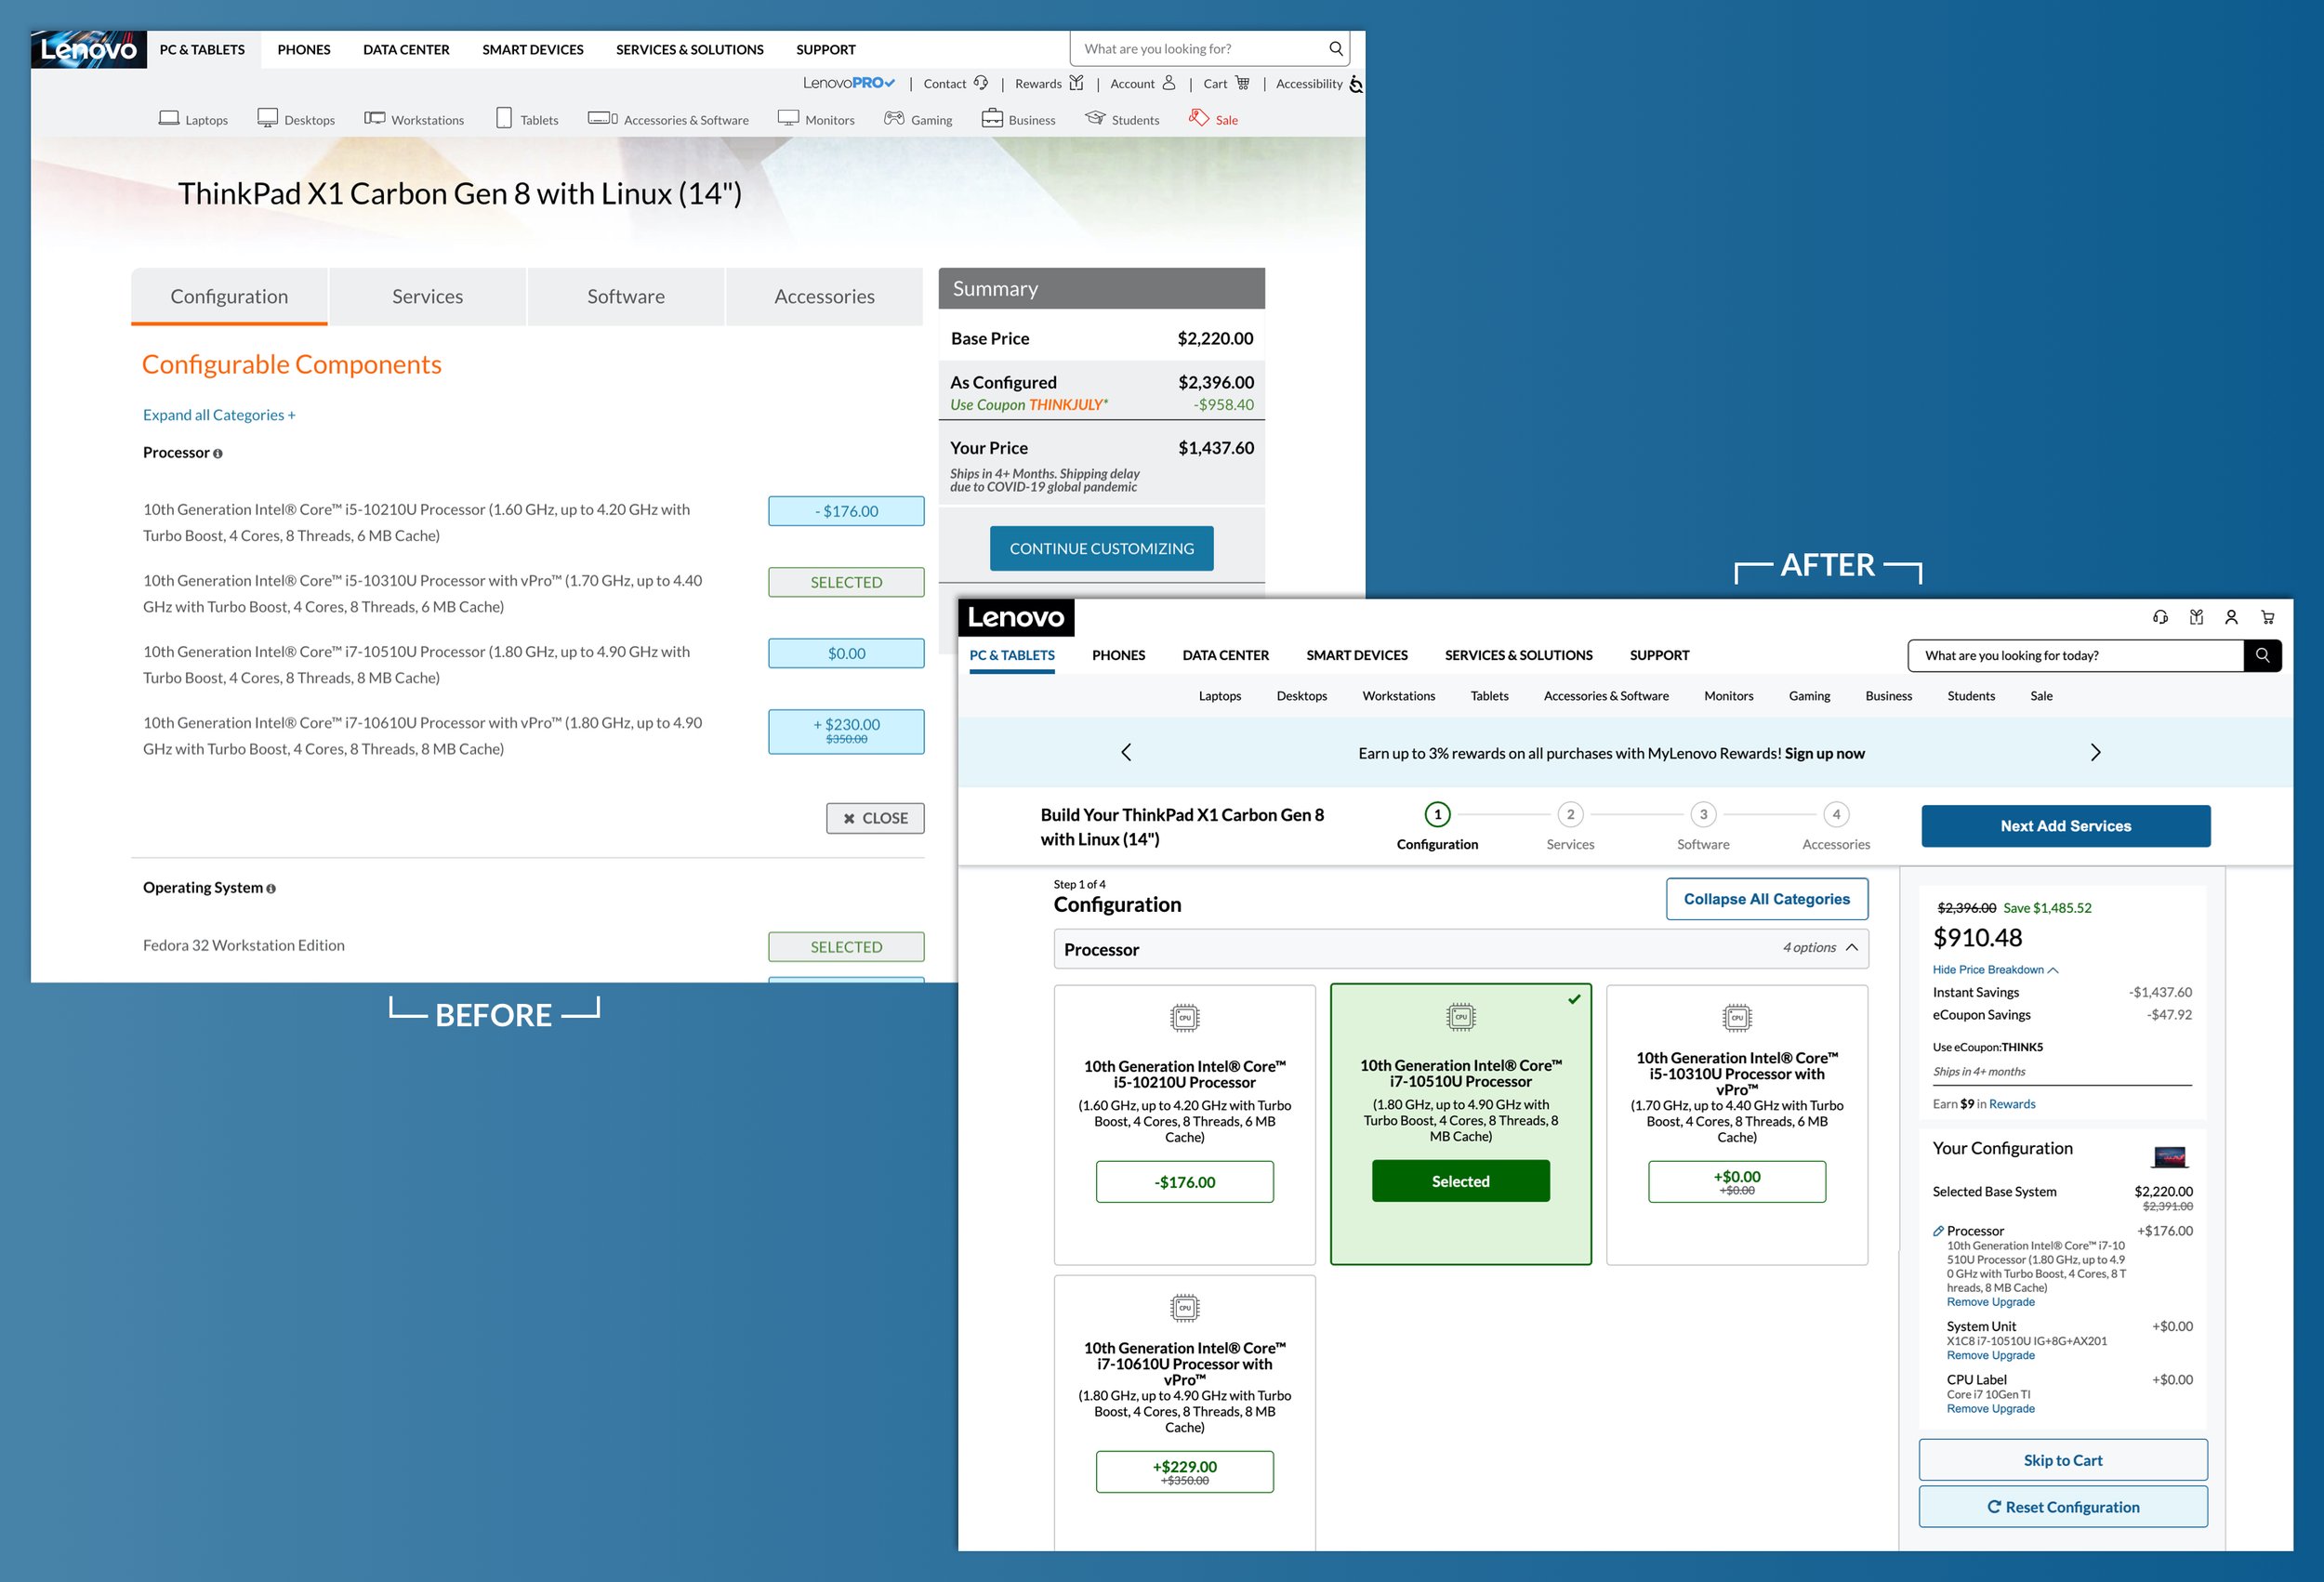
Task: Click the black search button in the After page
Action: click(x=2262, y=655)
